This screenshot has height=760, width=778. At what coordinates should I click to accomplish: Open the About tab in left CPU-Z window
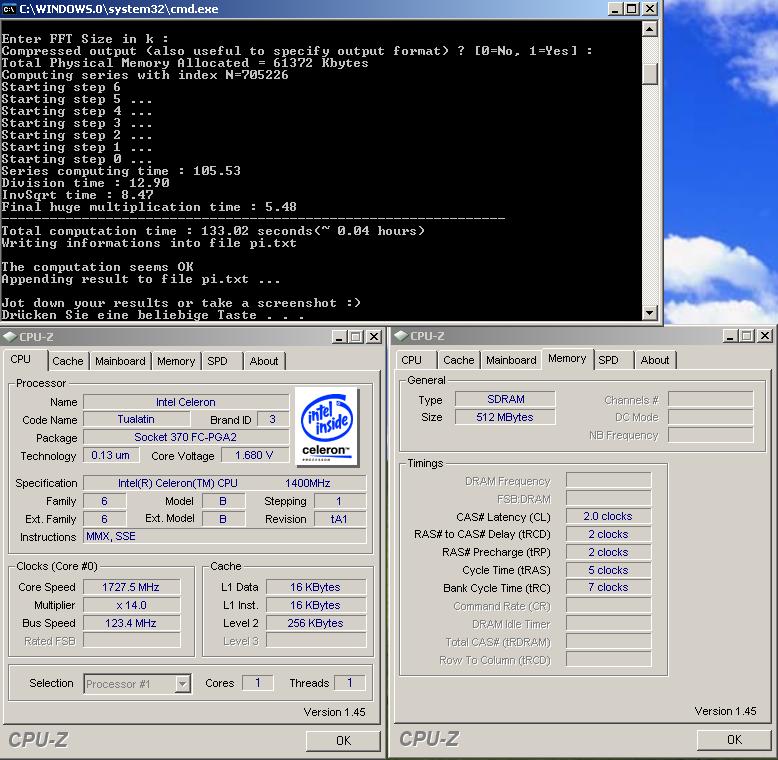pos(264,361)
